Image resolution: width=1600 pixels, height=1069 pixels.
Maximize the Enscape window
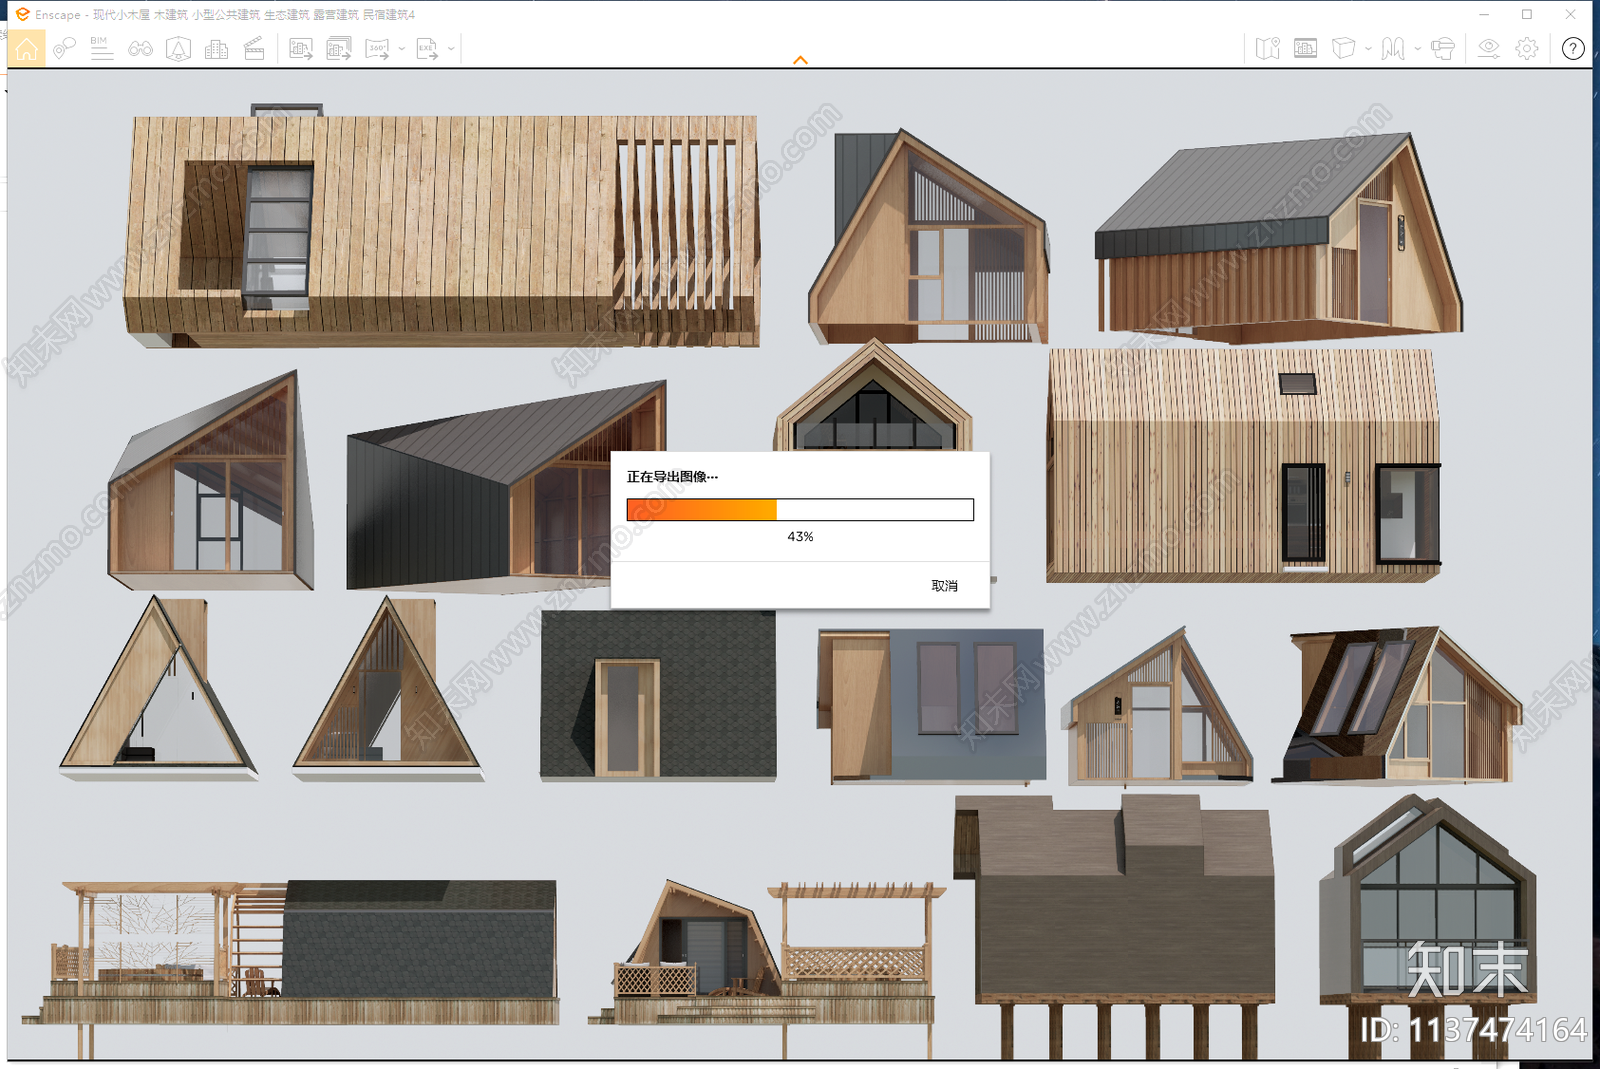(x=1527, y=14)
